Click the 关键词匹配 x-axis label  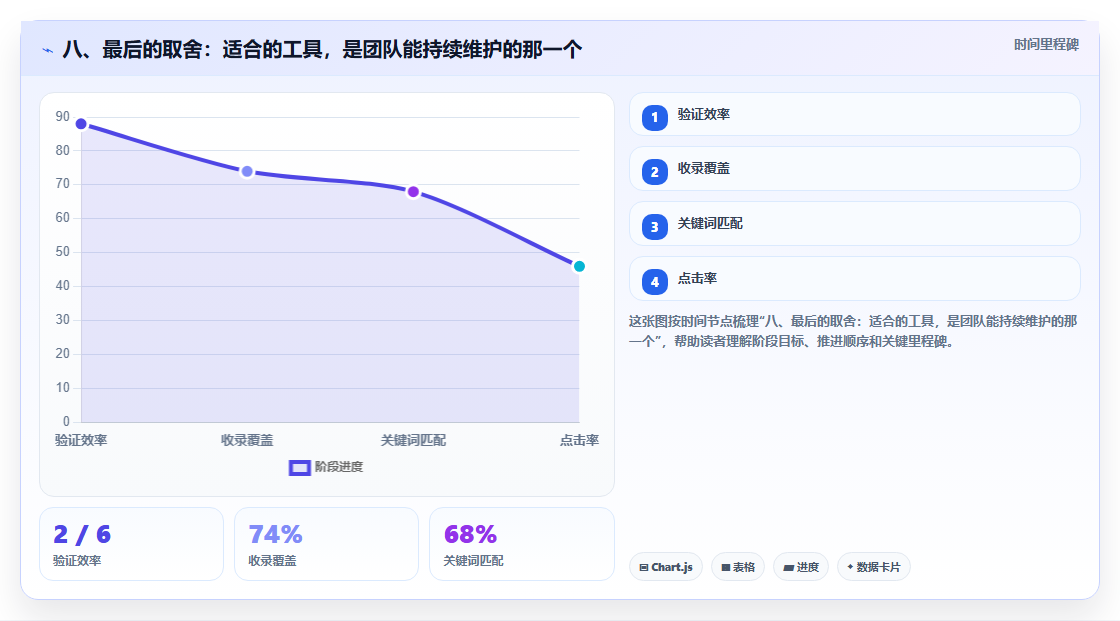(x=413, y=440)
